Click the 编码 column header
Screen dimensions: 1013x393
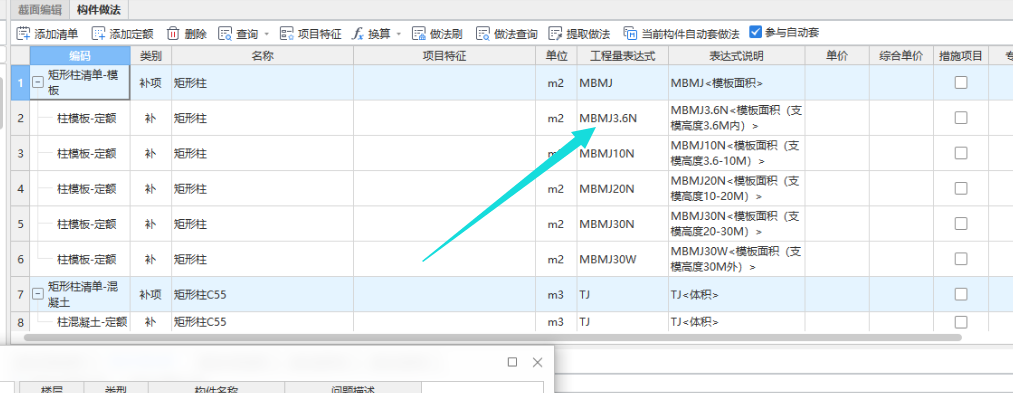click(80, 56)
